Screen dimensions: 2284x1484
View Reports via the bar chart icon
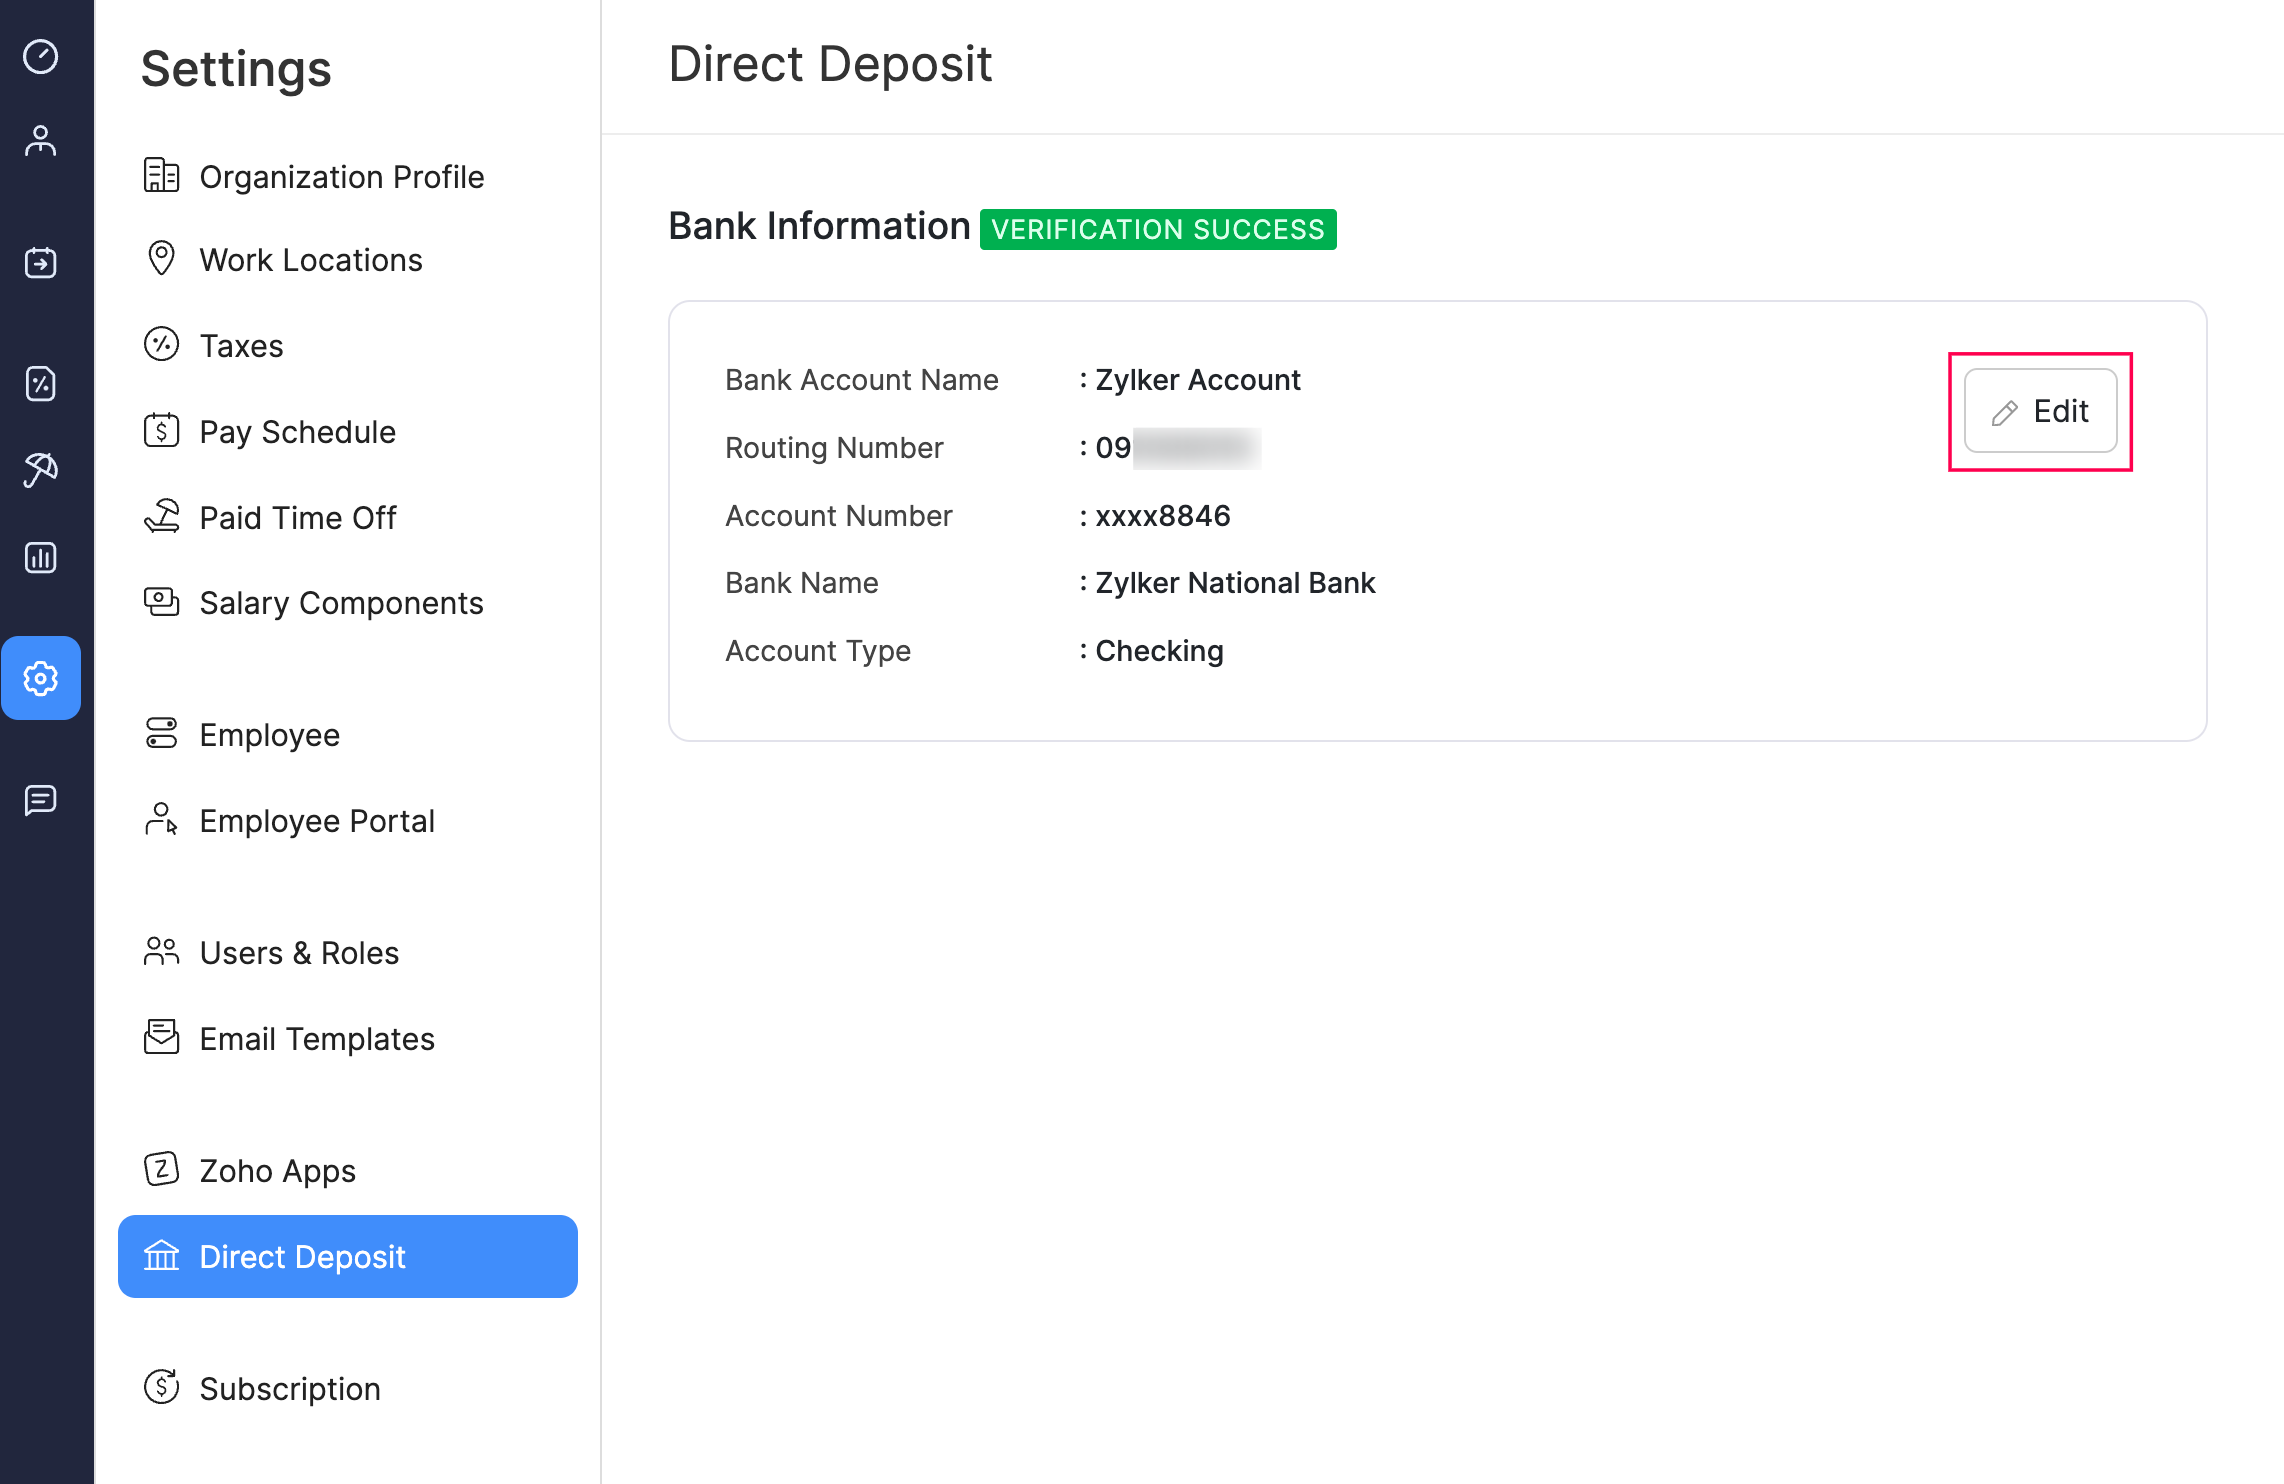[x=41, y=557]
